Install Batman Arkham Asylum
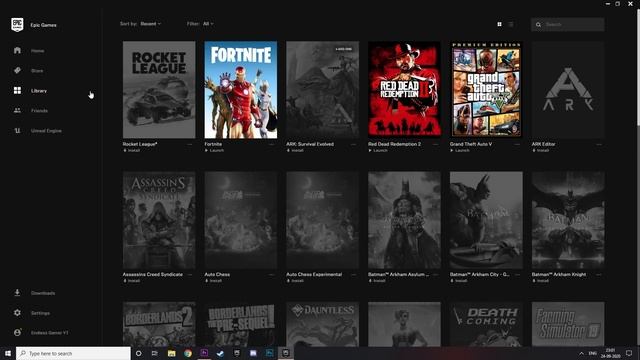The width and height of the screenshot is (640, 360). pyautogui.click(x=377, y=281)
